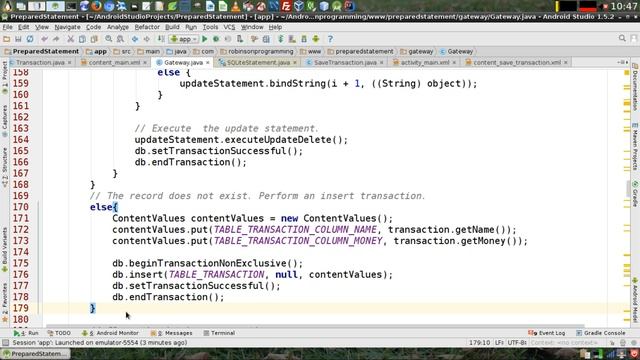This screenshot has height=360, width=640.
Task: Click the PreparedStatement breadcrumb
Action: 41,51
